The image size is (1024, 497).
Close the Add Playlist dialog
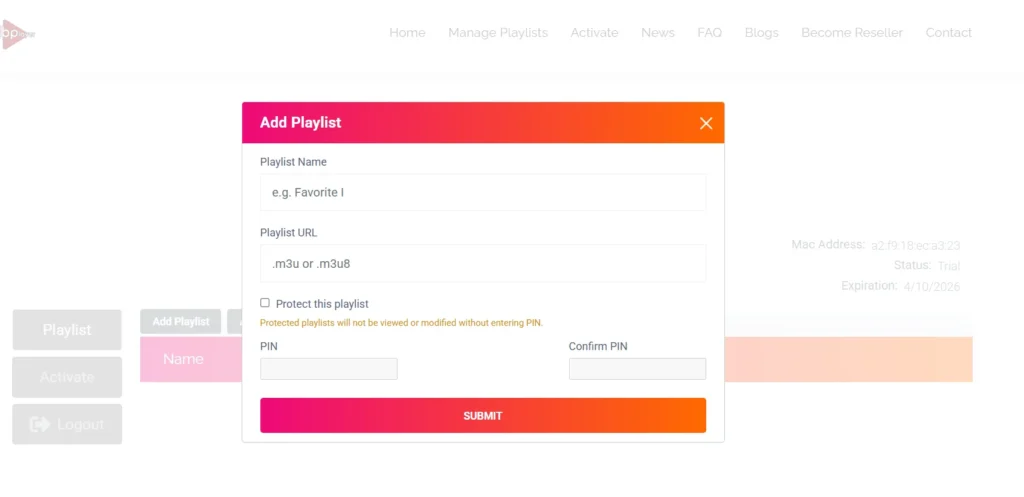(705, 123)
